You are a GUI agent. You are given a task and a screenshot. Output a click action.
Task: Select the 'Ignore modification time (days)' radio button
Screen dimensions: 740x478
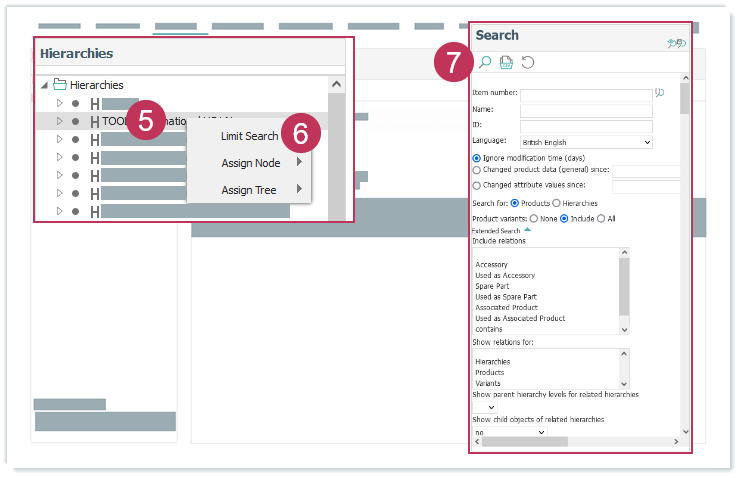[x=476, y=158]
